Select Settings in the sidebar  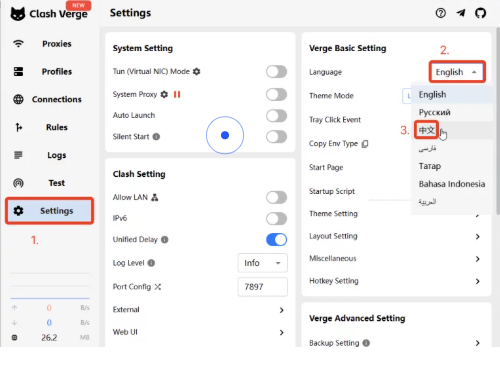[49, 211]
